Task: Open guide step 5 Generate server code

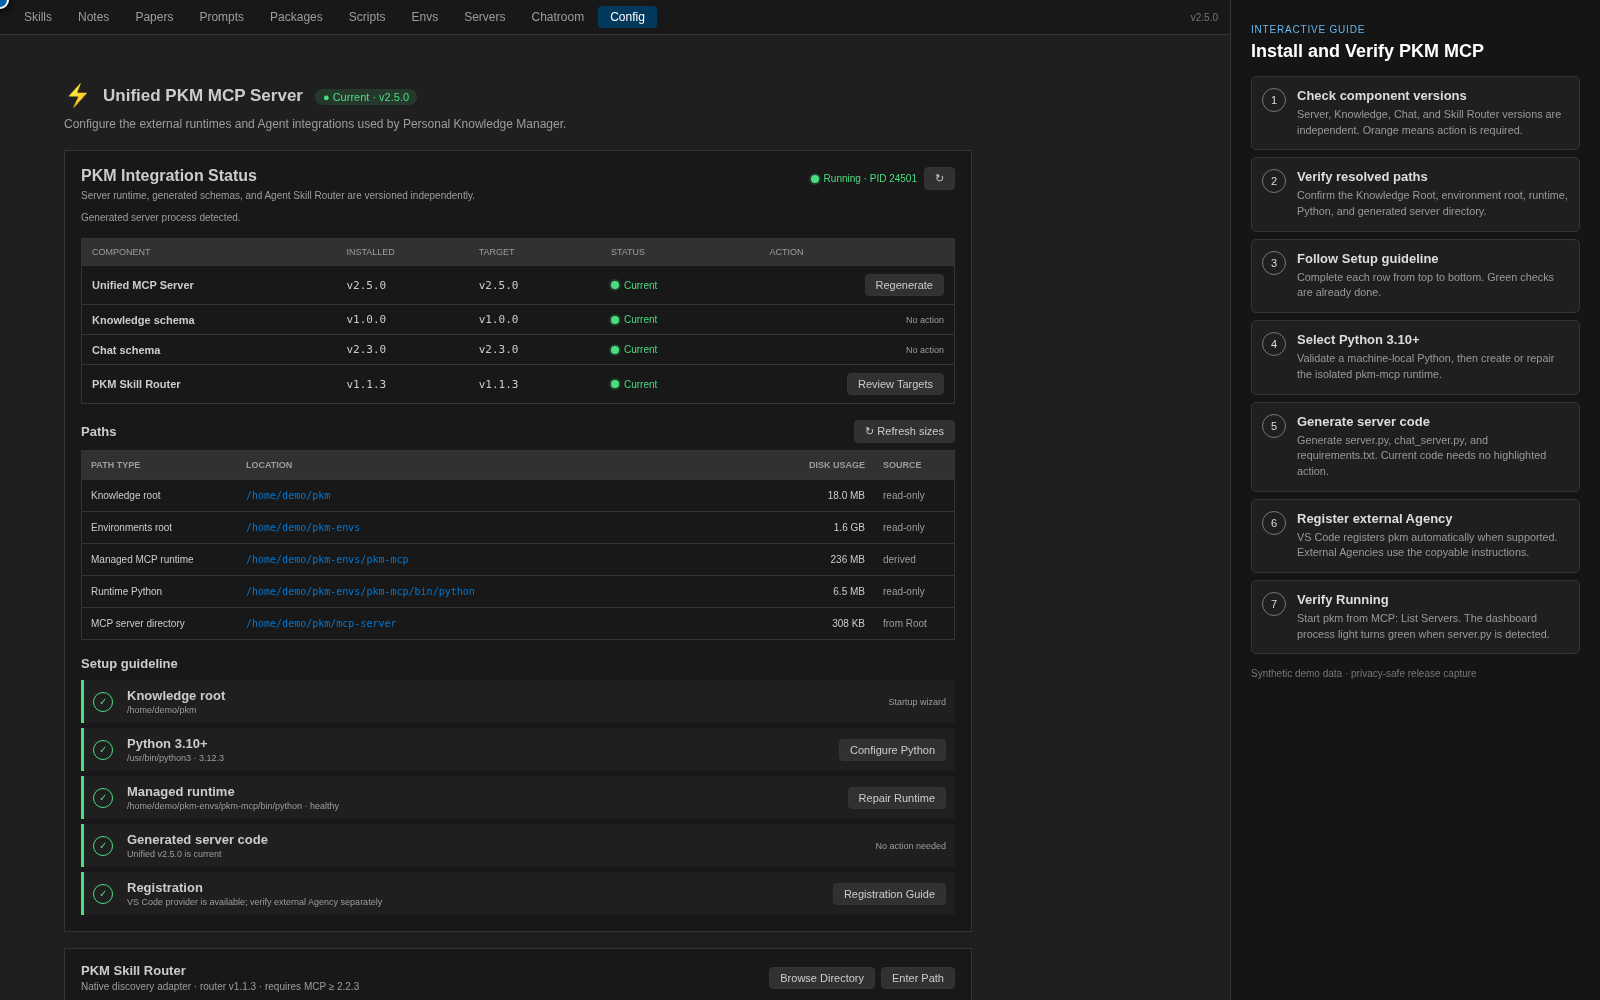Action: tap(1415, 447)
